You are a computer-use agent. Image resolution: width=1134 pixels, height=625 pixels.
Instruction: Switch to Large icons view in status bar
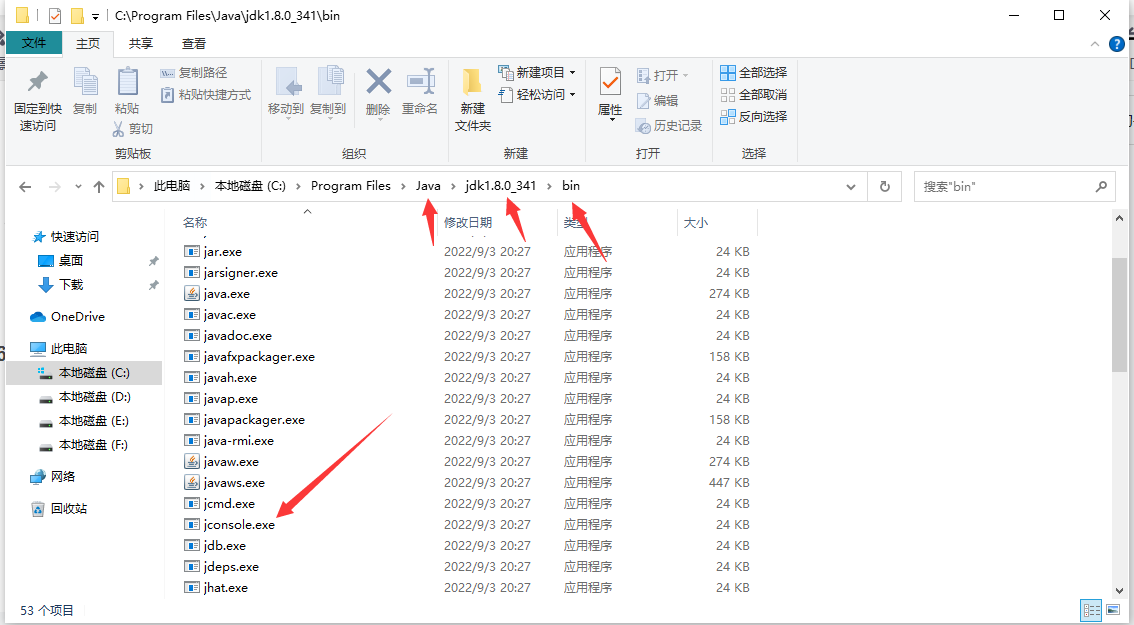[x=1112, y=609]
